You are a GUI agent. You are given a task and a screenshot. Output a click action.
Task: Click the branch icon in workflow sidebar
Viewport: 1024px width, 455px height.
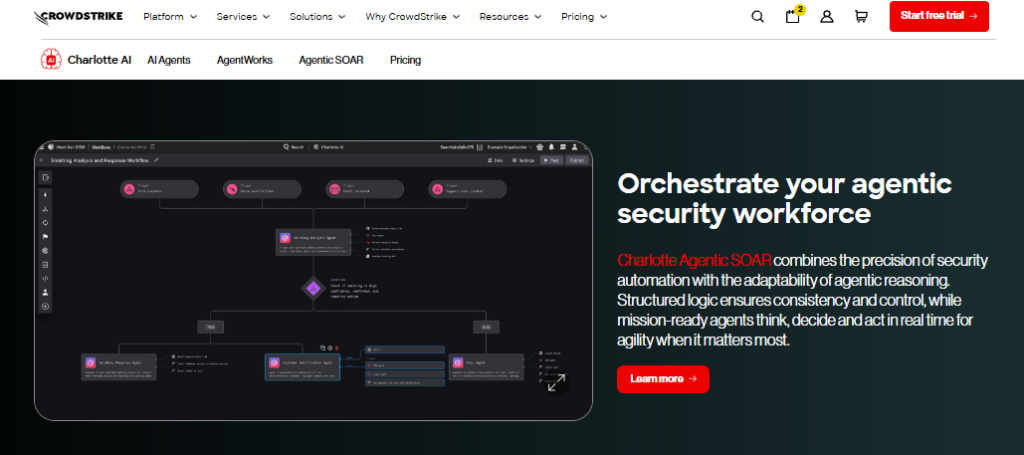[45, 209]
